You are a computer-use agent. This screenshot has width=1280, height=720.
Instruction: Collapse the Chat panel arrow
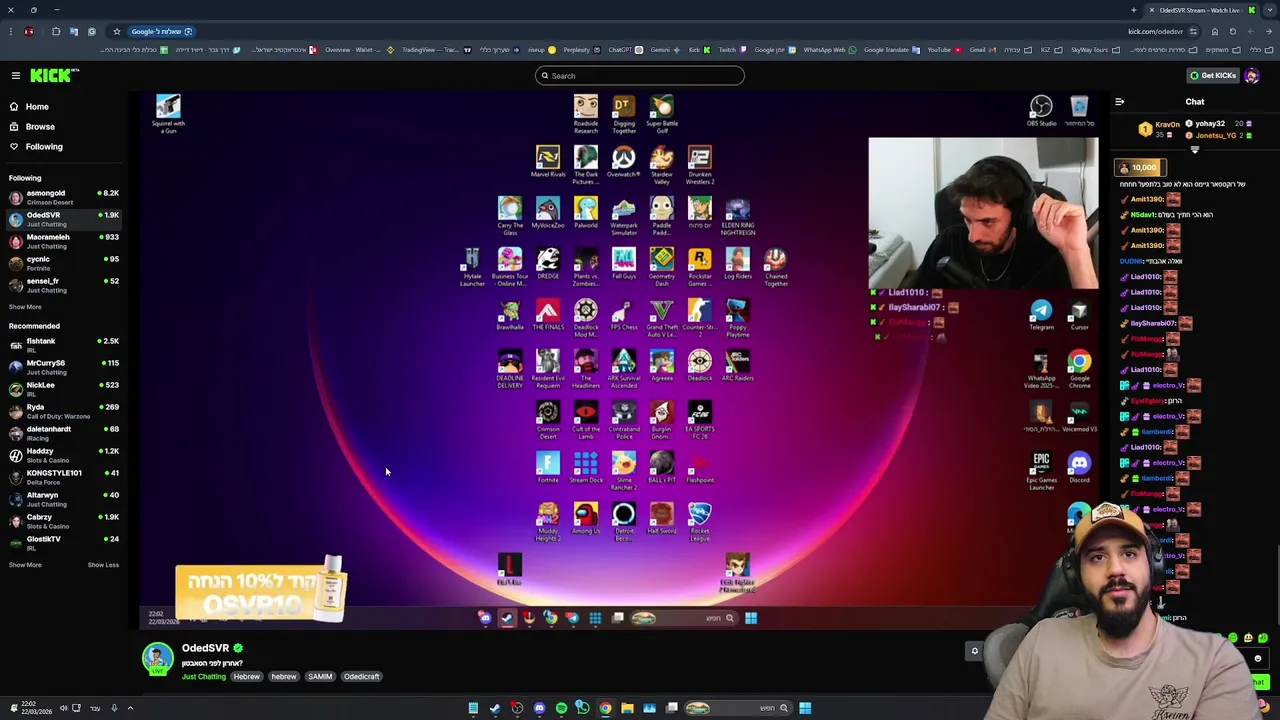(1120, 101)
